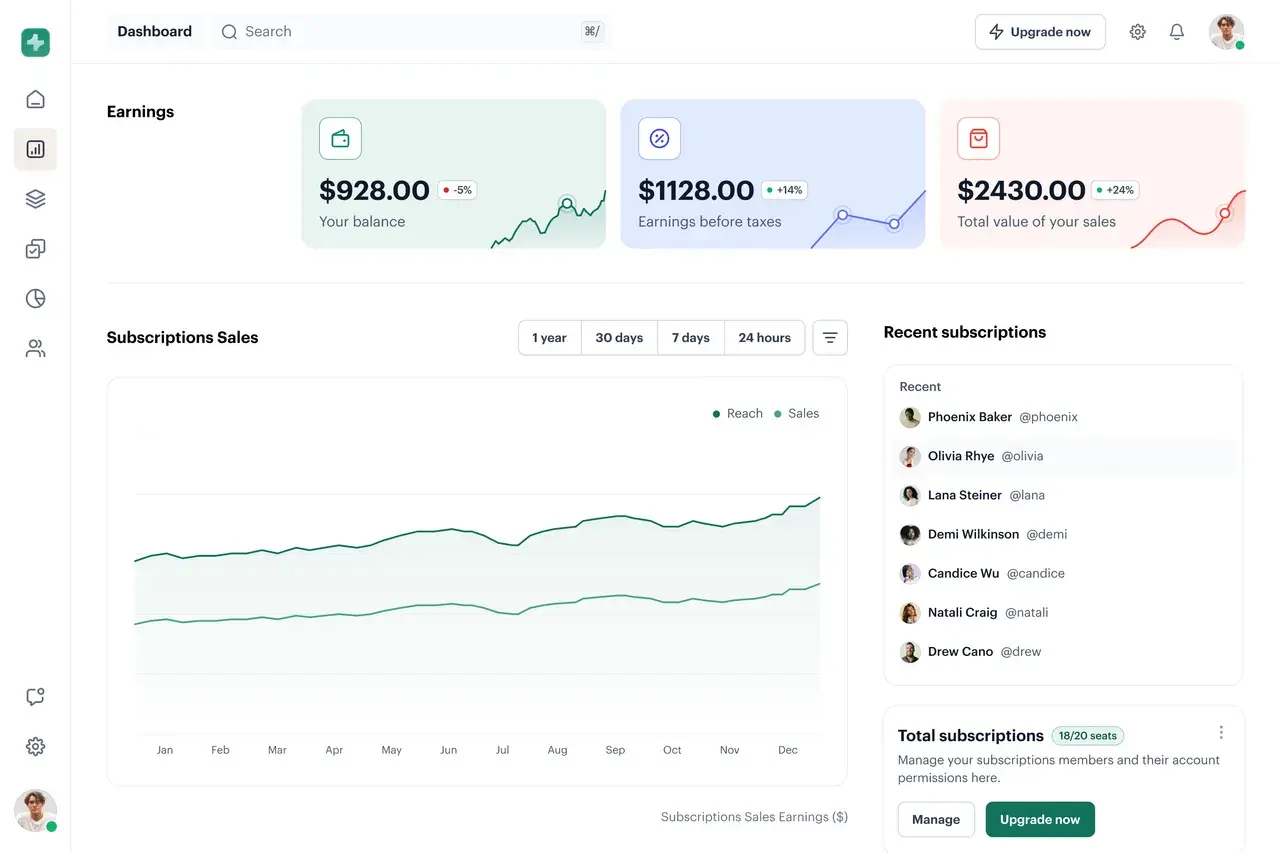Select the 24 hours time range

[764, 338]
